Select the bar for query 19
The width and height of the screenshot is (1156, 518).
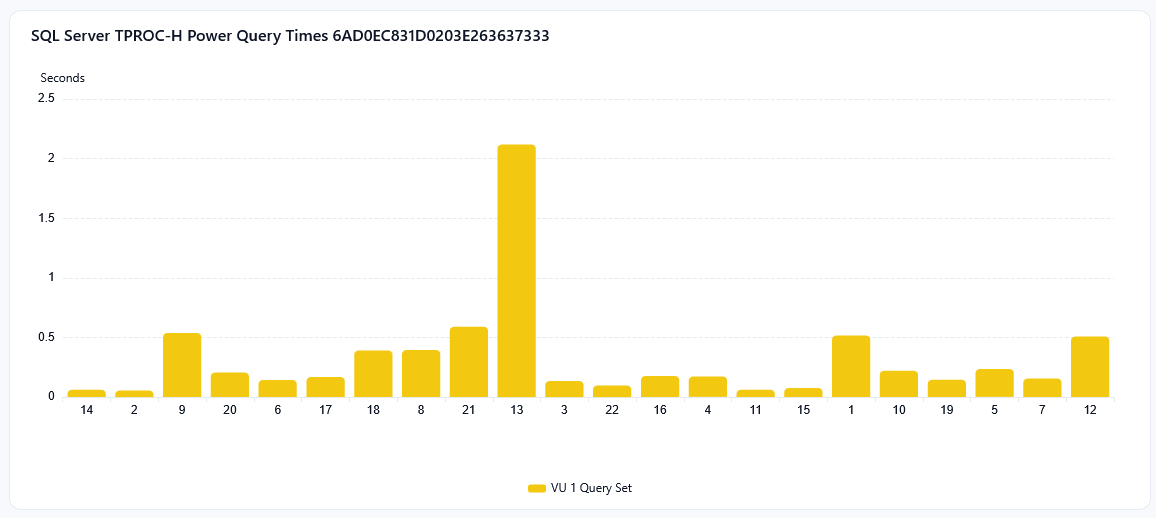pyautogui.click(x=947, y=388)
